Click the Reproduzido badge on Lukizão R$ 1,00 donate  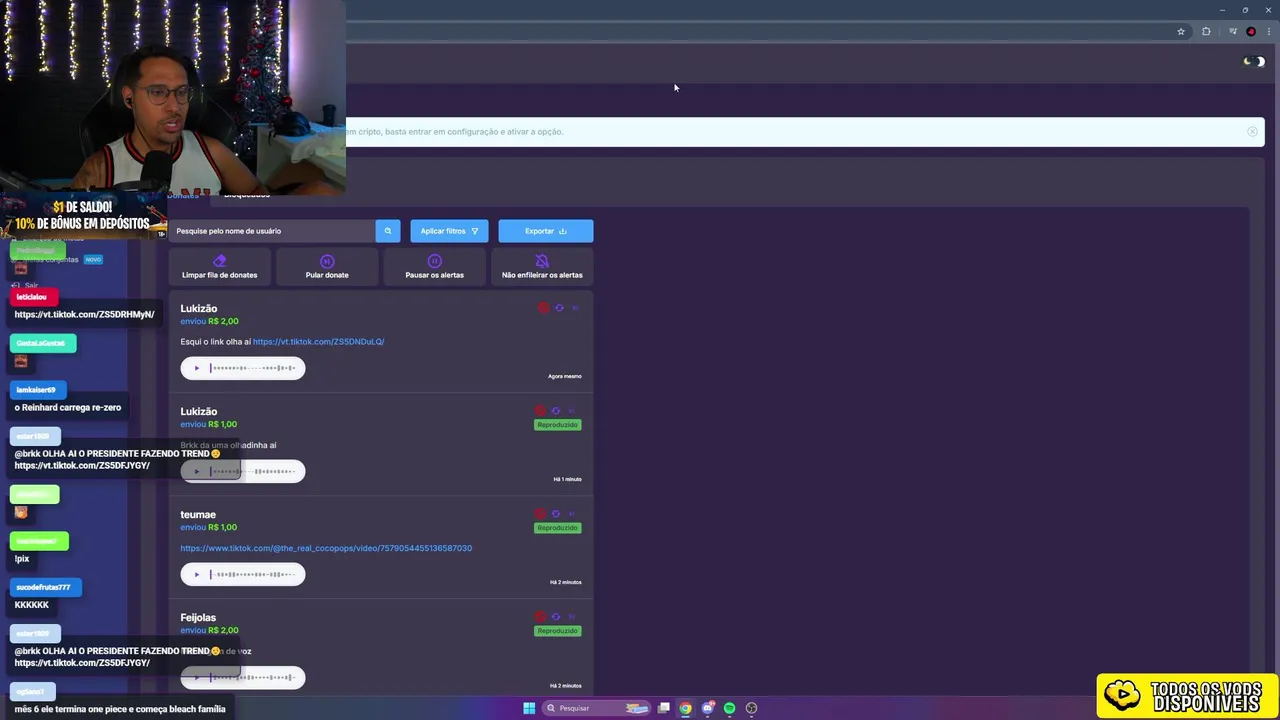pos(557,425)
